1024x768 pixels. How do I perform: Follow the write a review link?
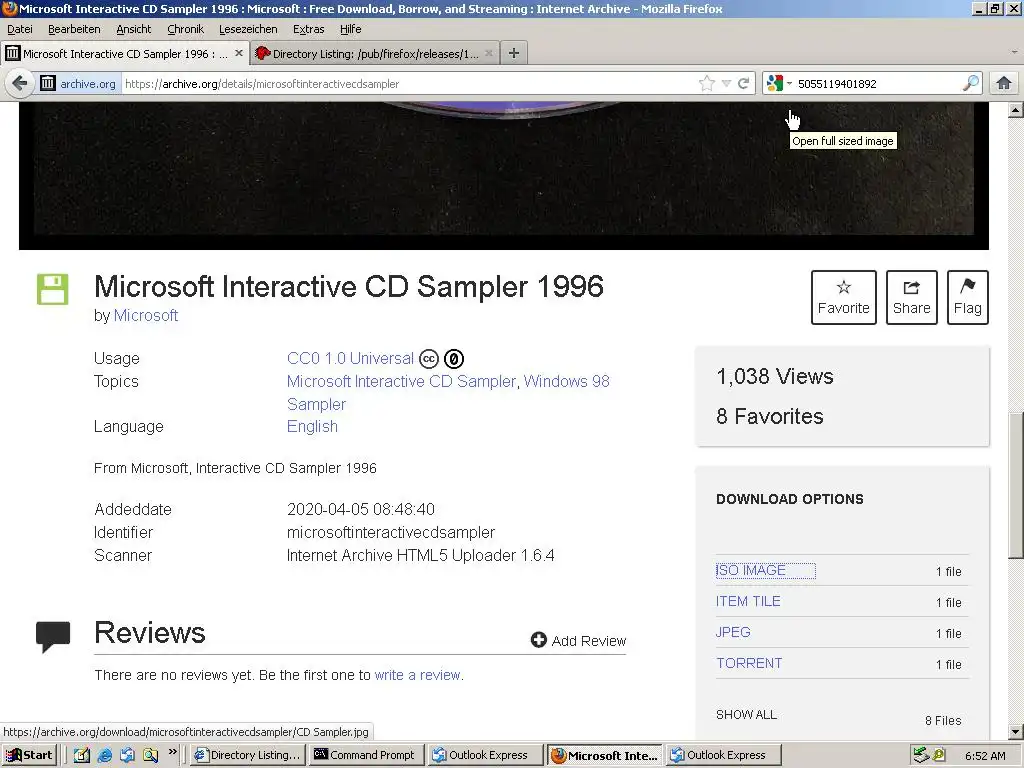coord(417,675)
